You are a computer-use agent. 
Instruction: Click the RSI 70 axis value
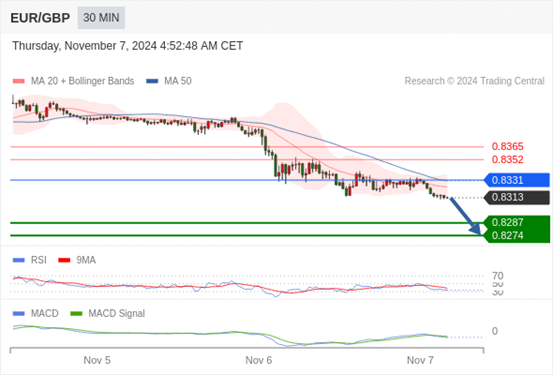498,276
